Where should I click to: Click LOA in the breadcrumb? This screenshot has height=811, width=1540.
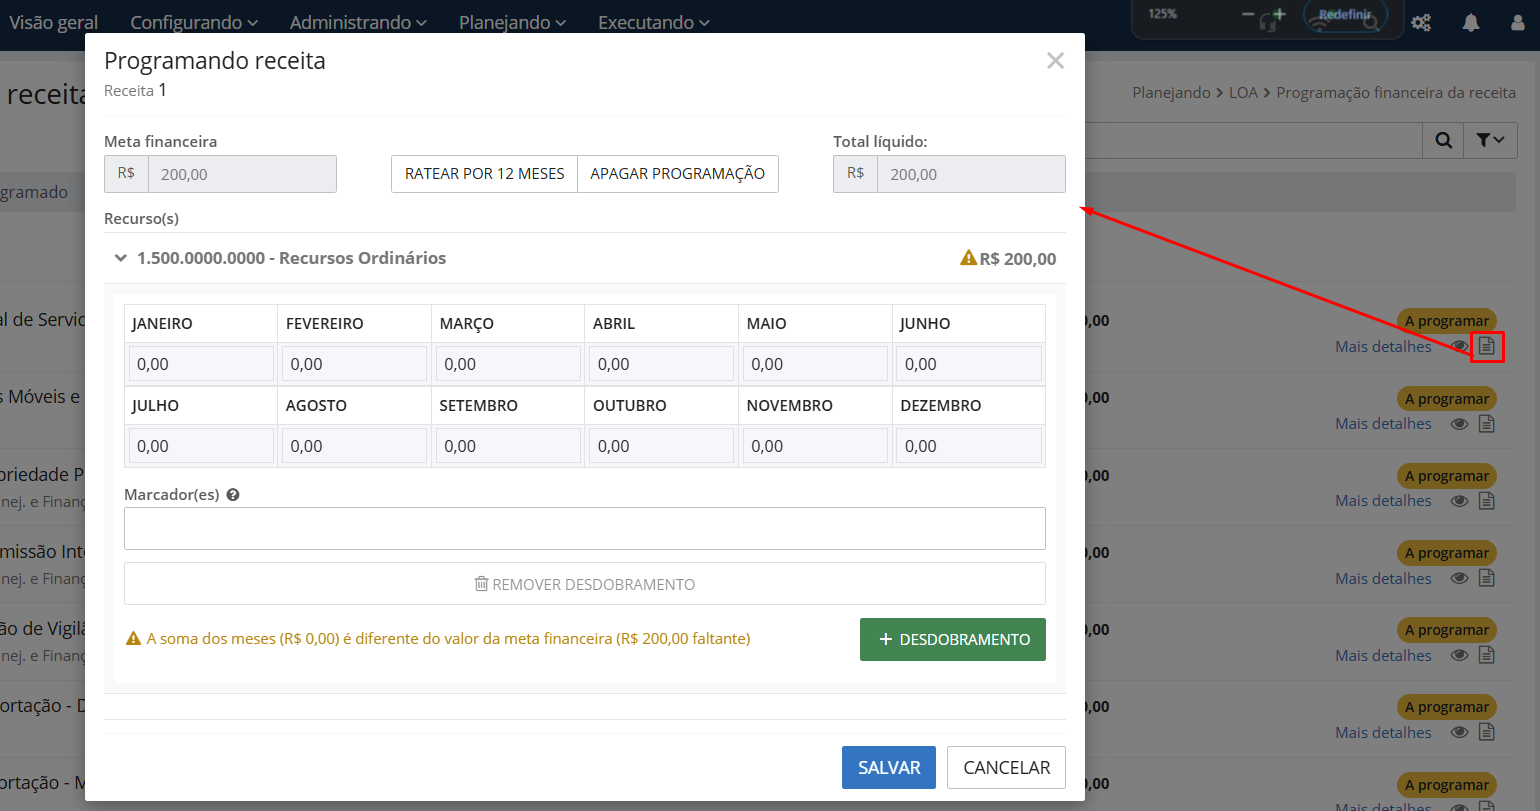click(x=1243, y=93)
